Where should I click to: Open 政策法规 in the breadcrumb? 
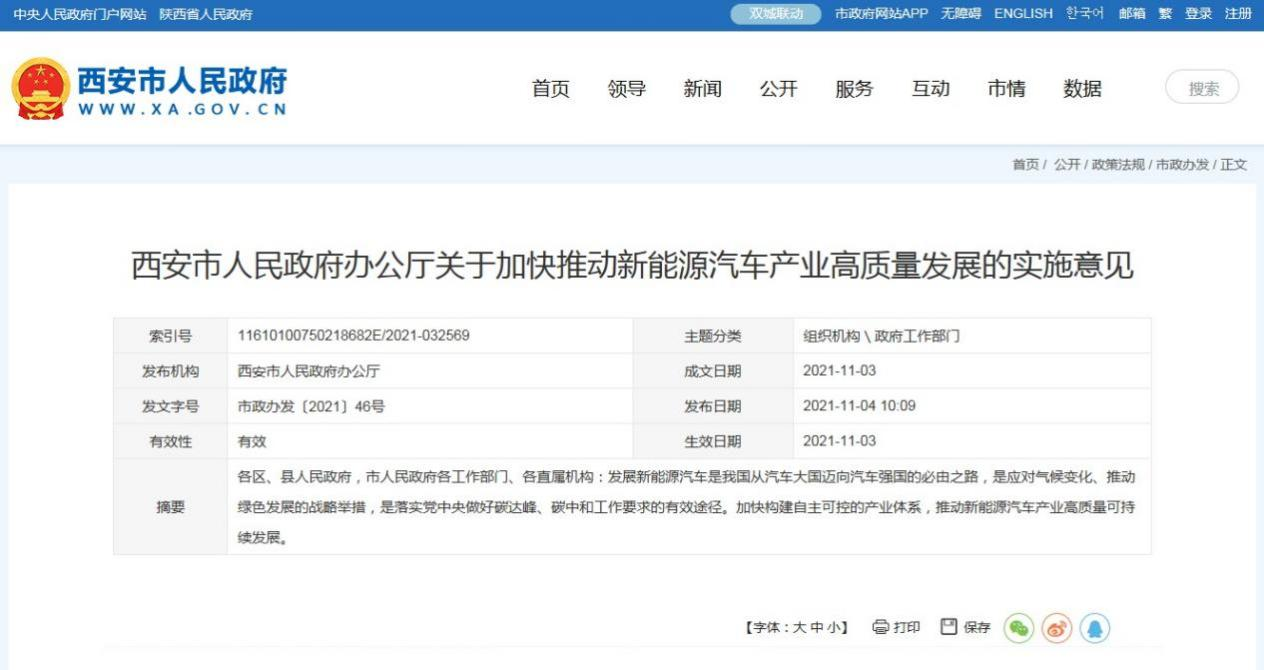1118,165
